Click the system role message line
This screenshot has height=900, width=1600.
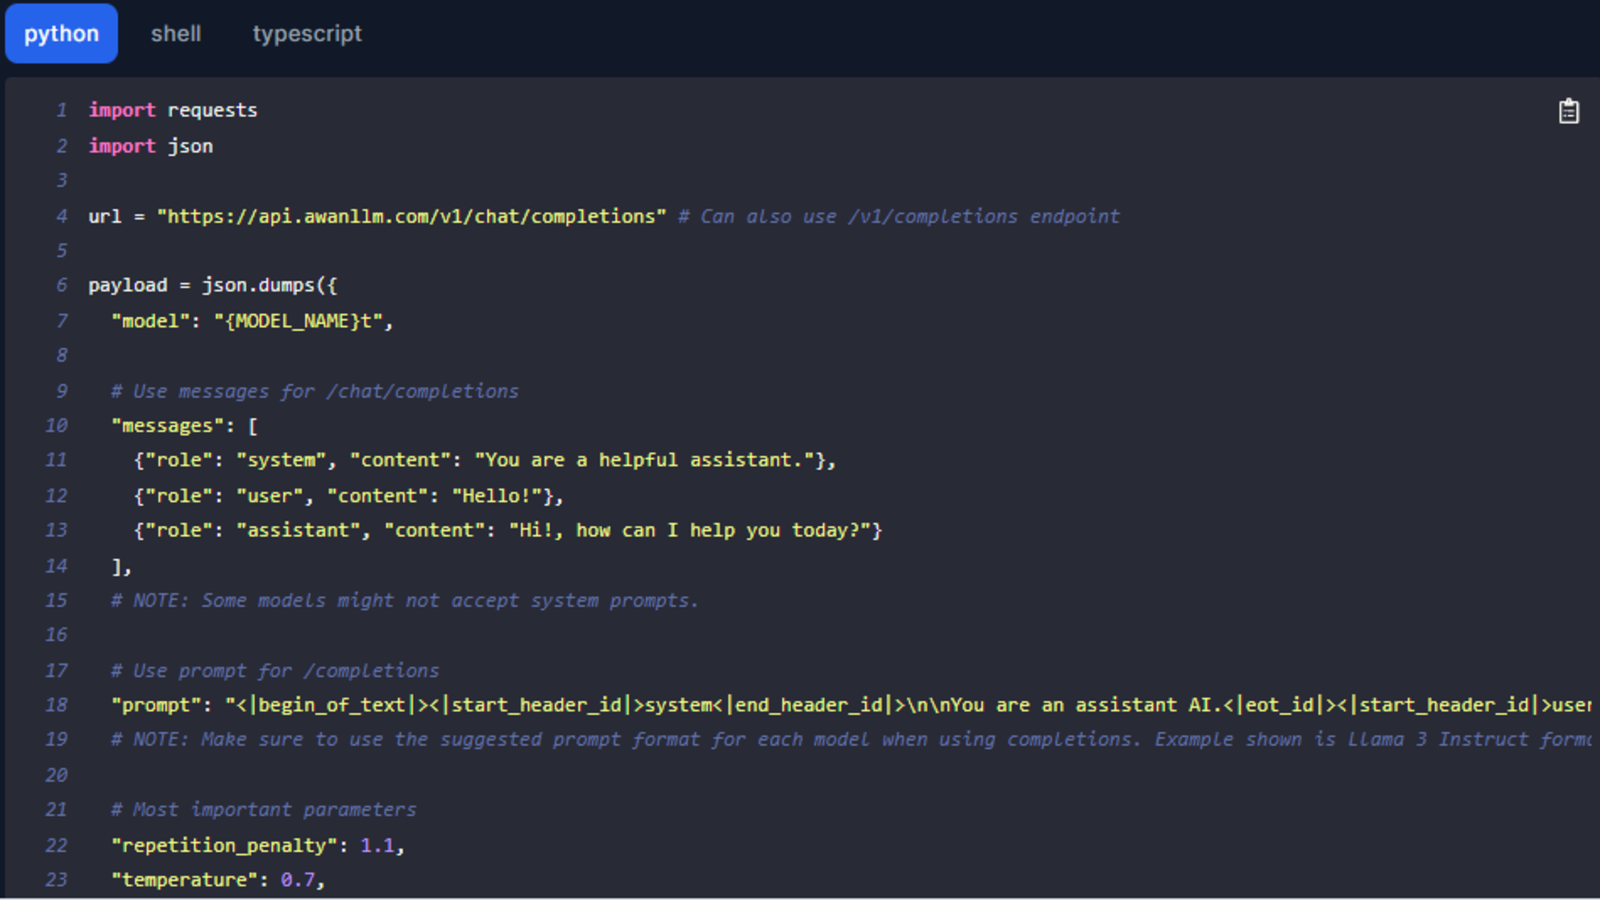pos(485,460)
